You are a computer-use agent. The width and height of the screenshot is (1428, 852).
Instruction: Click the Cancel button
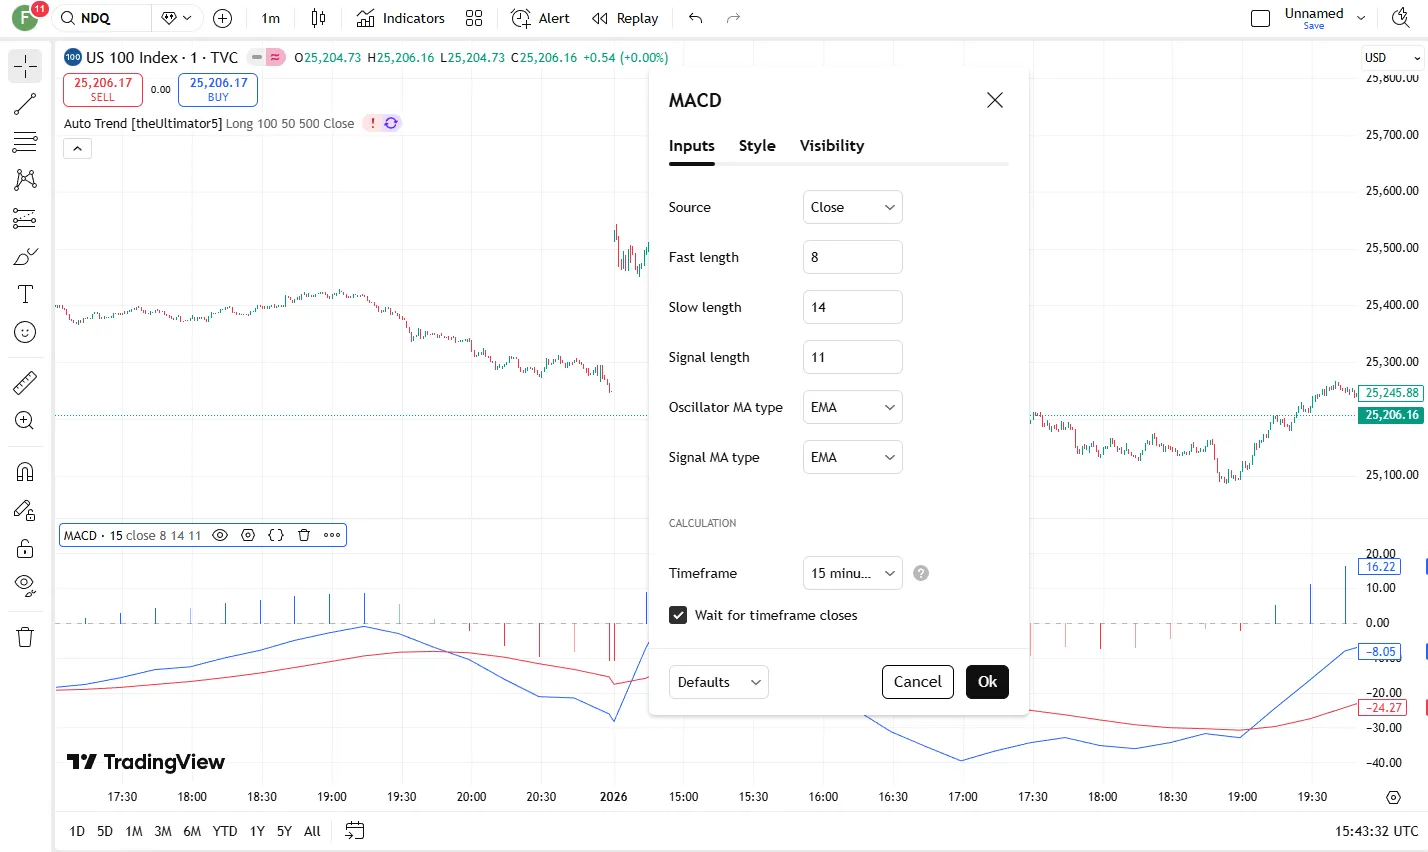point(917,682)
